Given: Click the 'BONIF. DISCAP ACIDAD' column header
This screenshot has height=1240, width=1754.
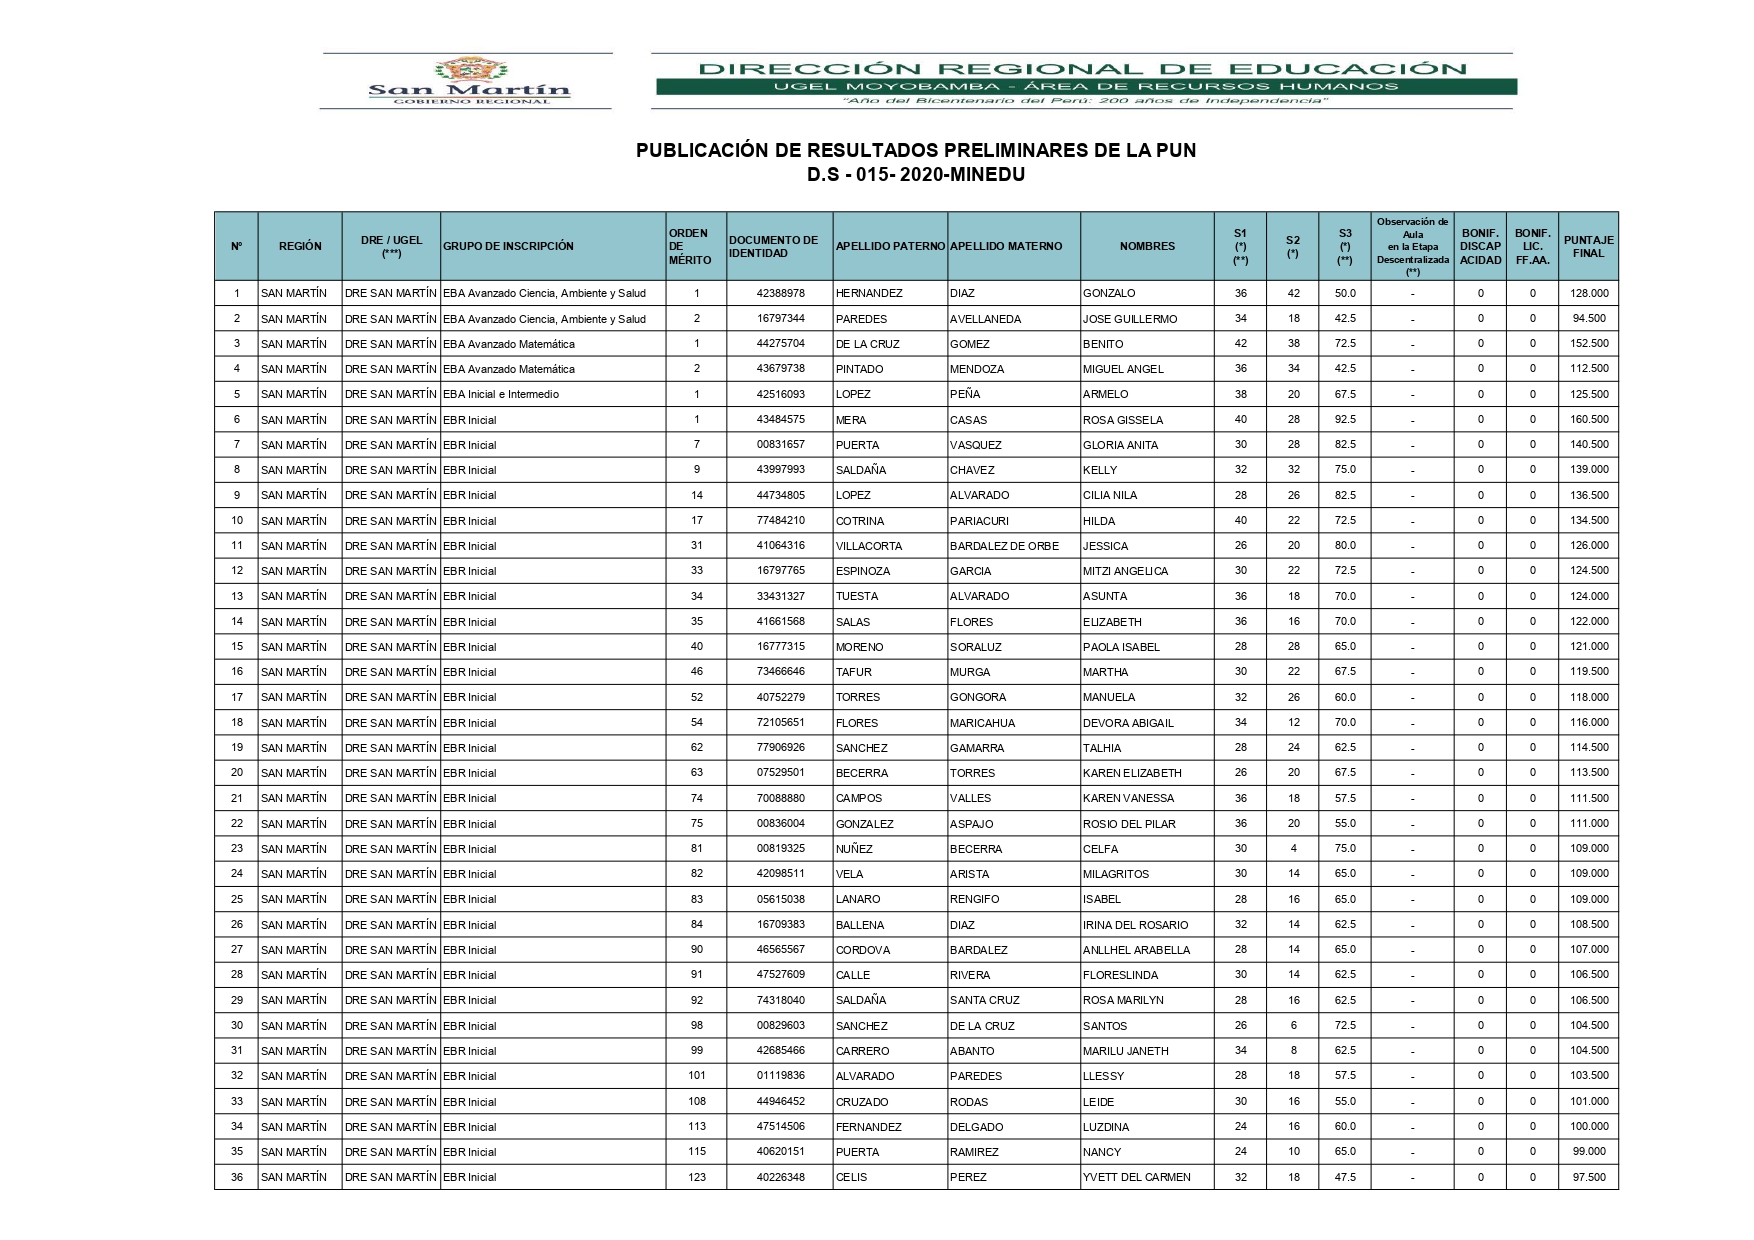Looking at the screenshot, I should [x=1480, y=246].
